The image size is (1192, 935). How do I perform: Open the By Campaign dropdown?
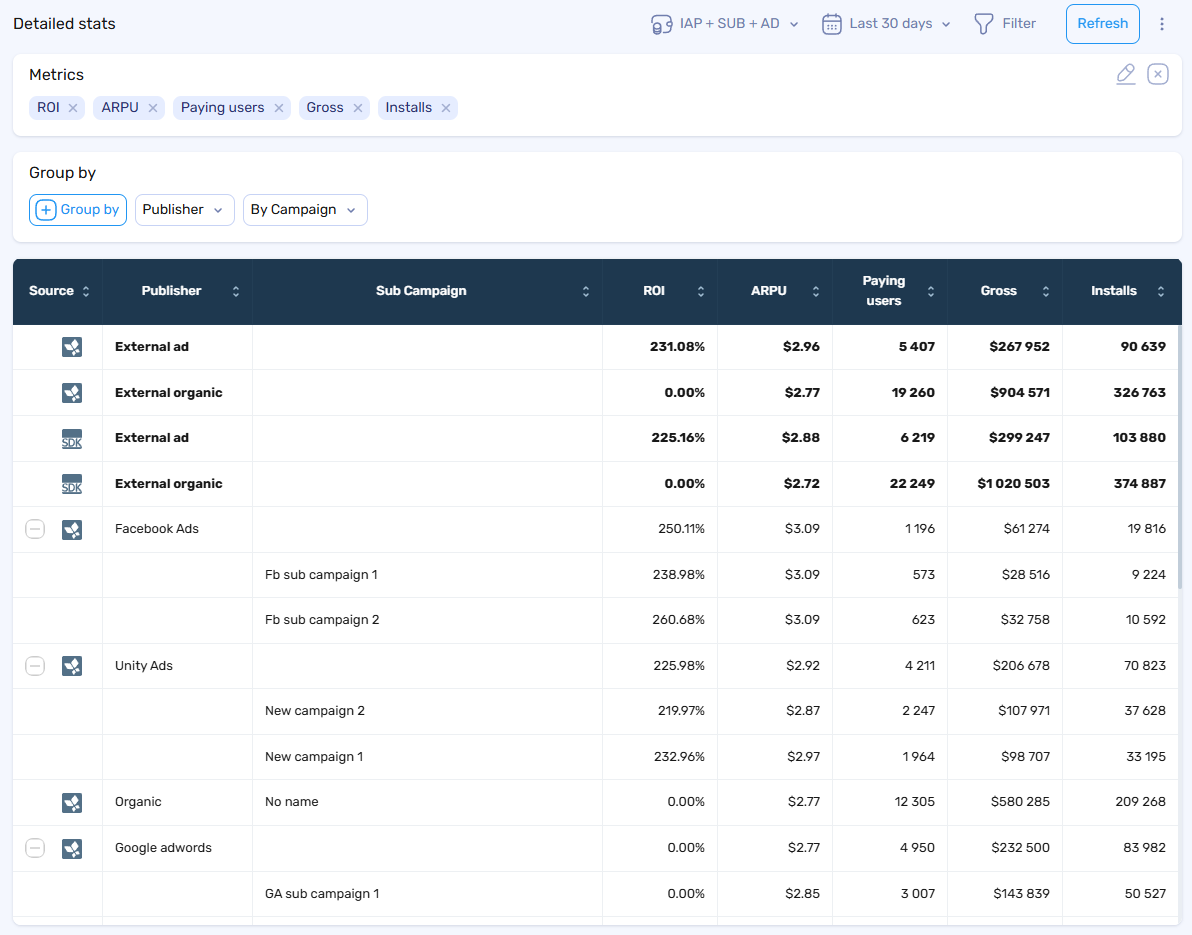tap(304, 210)
